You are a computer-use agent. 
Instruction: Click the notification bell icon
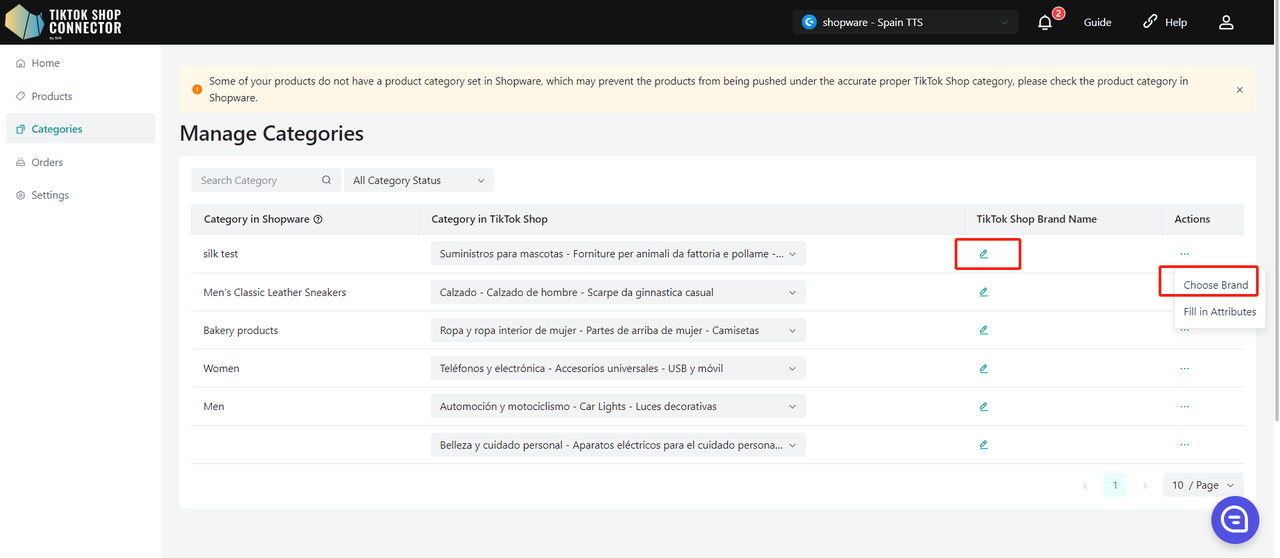point(1045,22)
